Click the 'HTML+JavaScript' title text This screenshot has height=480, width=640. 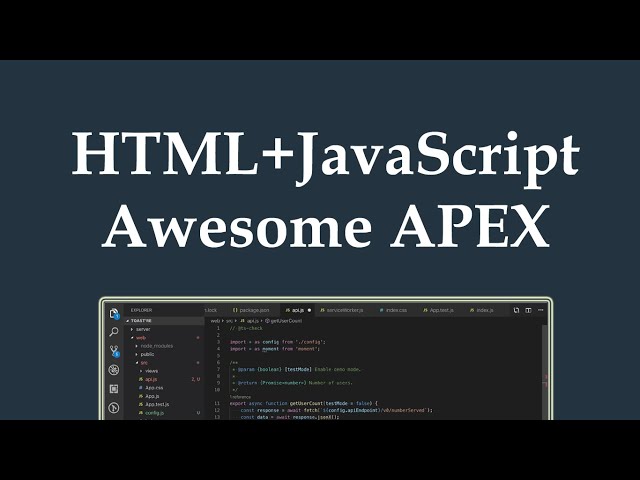[325, 159]
